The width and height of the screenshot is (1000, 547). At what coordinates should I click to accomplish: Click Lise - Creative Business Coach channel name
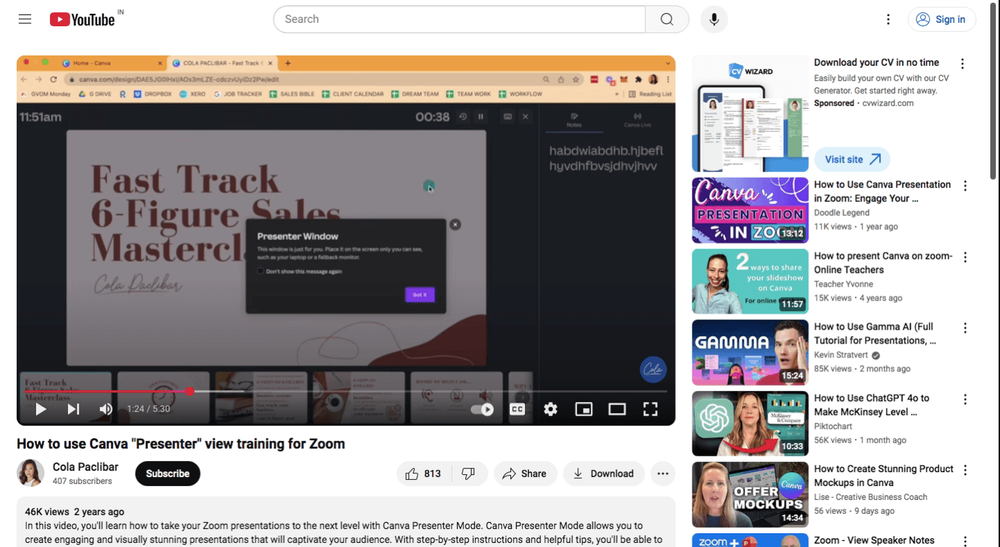871,497
